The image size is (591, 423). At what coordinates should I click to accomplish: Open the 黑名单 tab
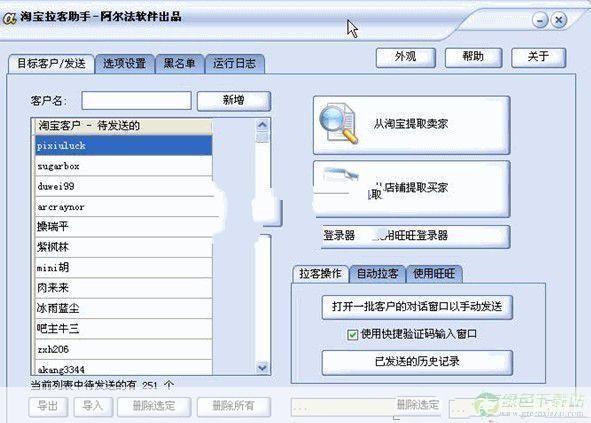click(x=180, y=63)
